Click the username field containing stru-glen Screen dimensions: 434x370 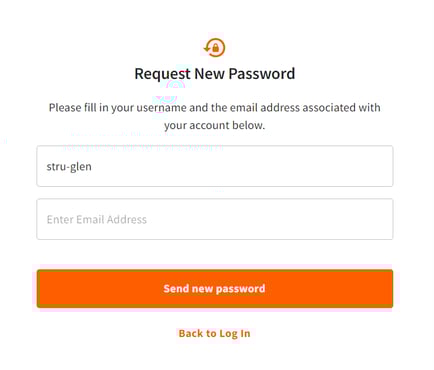pyautogui.click(x=215, y=166)
